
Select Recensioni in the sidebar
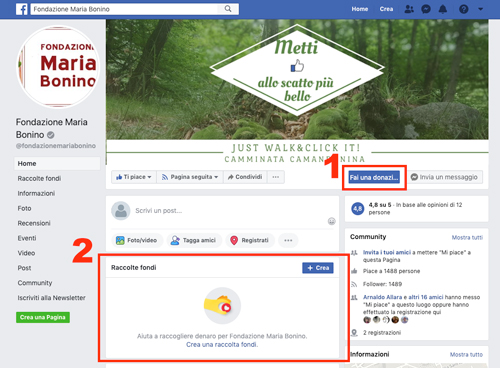coord(34,223)
